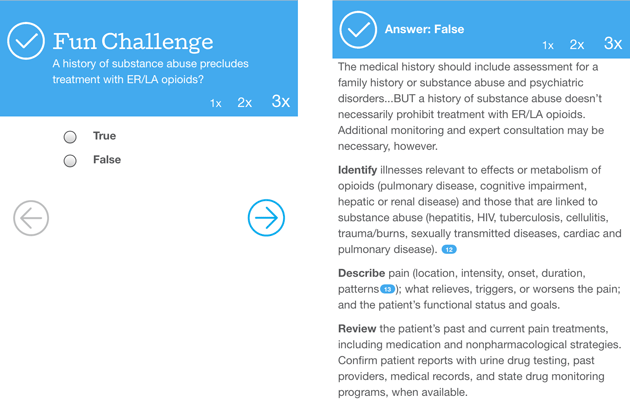Set 2x text size in Fun Challenge panel

pos(245,103)
